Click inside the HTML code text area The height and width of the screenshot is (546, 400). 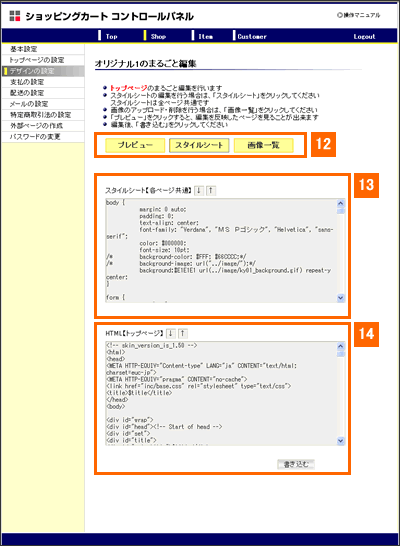tap(221, 393)
